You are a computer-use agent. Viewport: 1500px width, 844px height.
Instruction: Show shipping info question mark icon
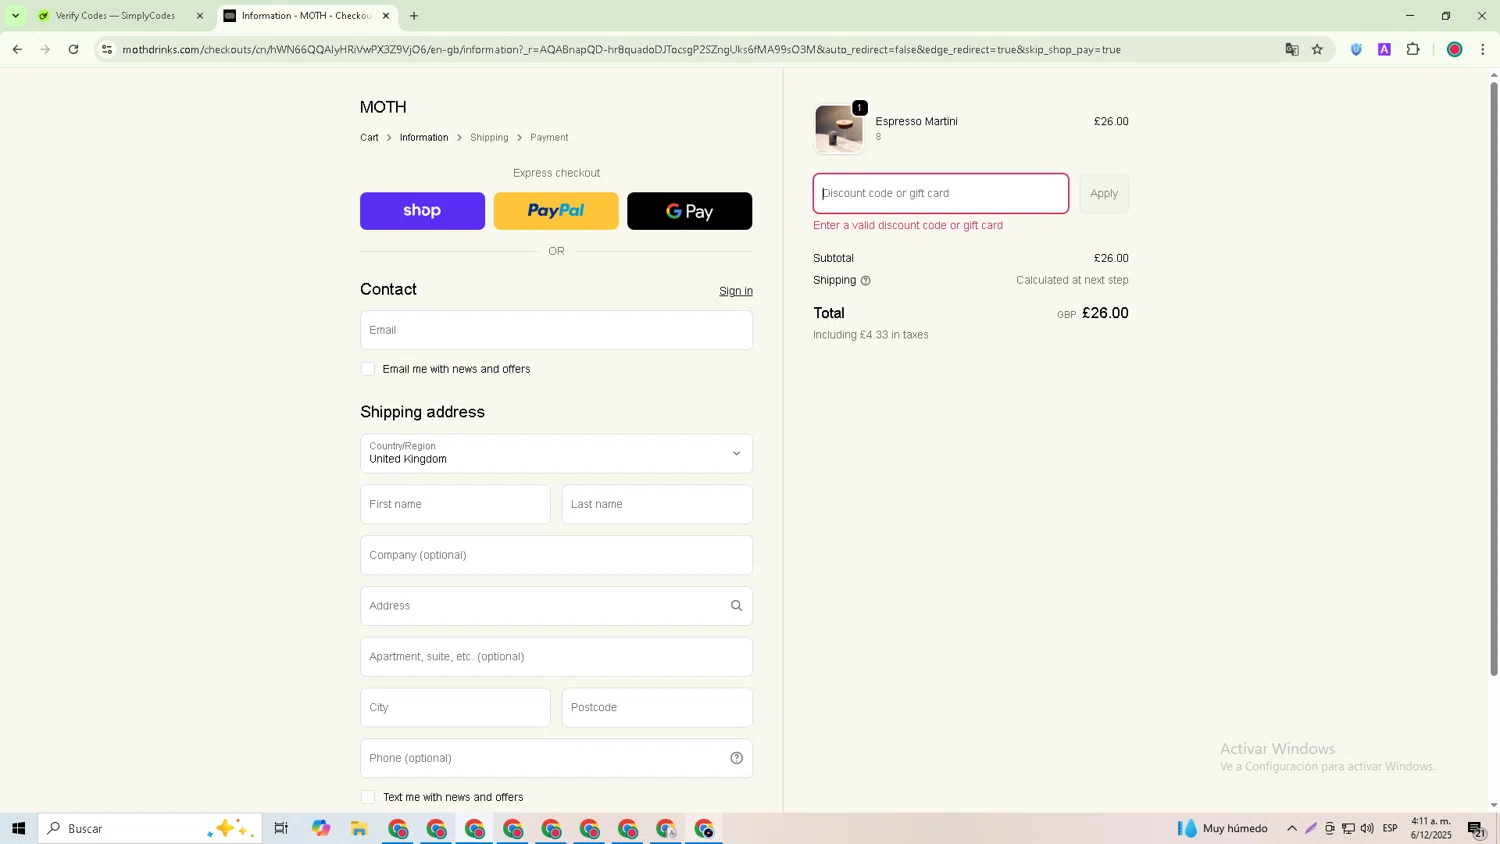tap(866, 281)
